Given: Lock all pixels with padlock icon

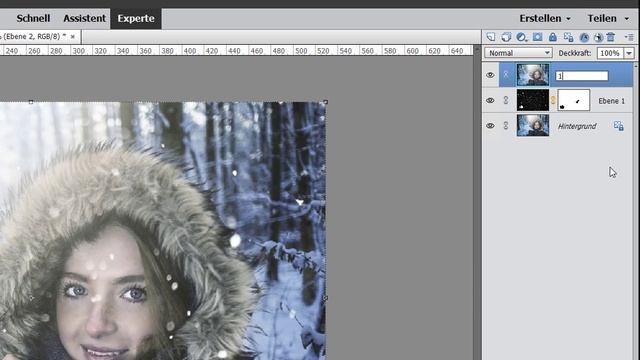Looking at the screenshot, I should tap(553, 37).
